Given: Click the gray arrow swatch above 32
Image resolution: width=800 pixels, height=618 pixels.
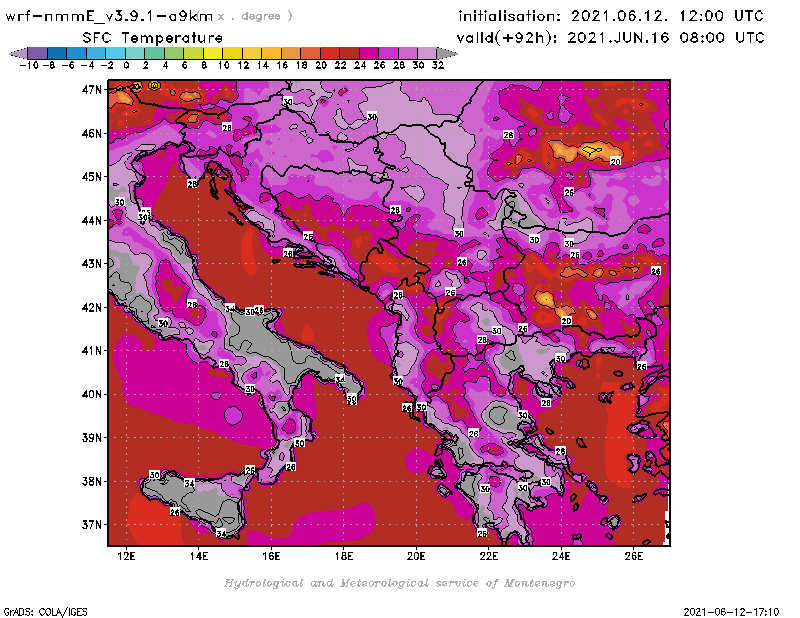Looking at the screenshot, I should 447,53.
